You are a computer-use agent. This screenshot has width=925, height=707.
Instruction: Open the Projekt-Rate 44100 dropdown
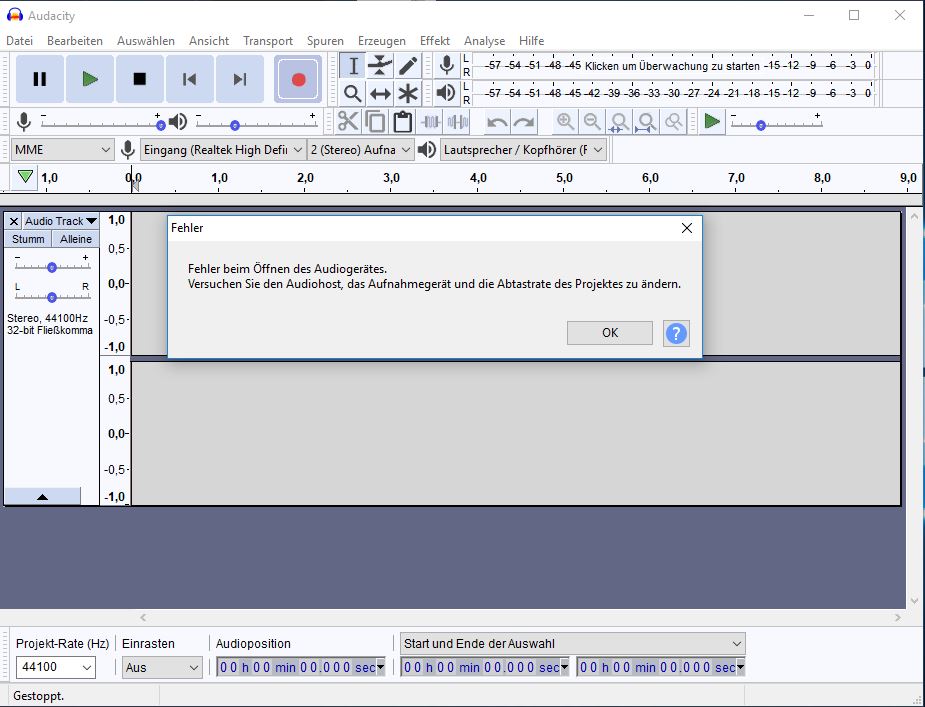point(55,667)
